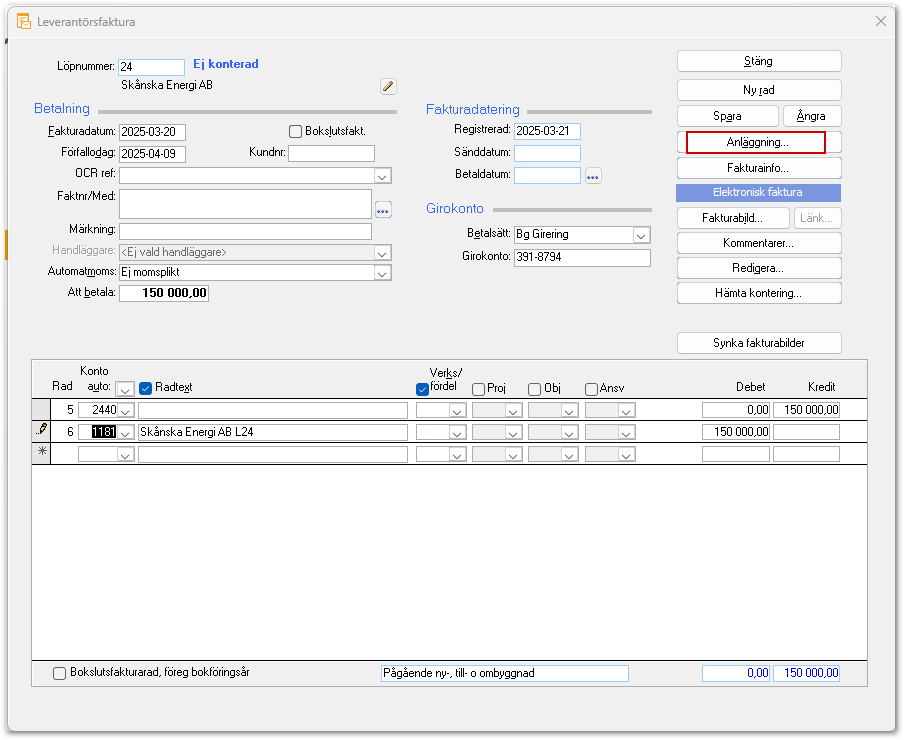Click the Registrerad date field
This screenshot has height=740, width=904.
click(x=547, y=131)
